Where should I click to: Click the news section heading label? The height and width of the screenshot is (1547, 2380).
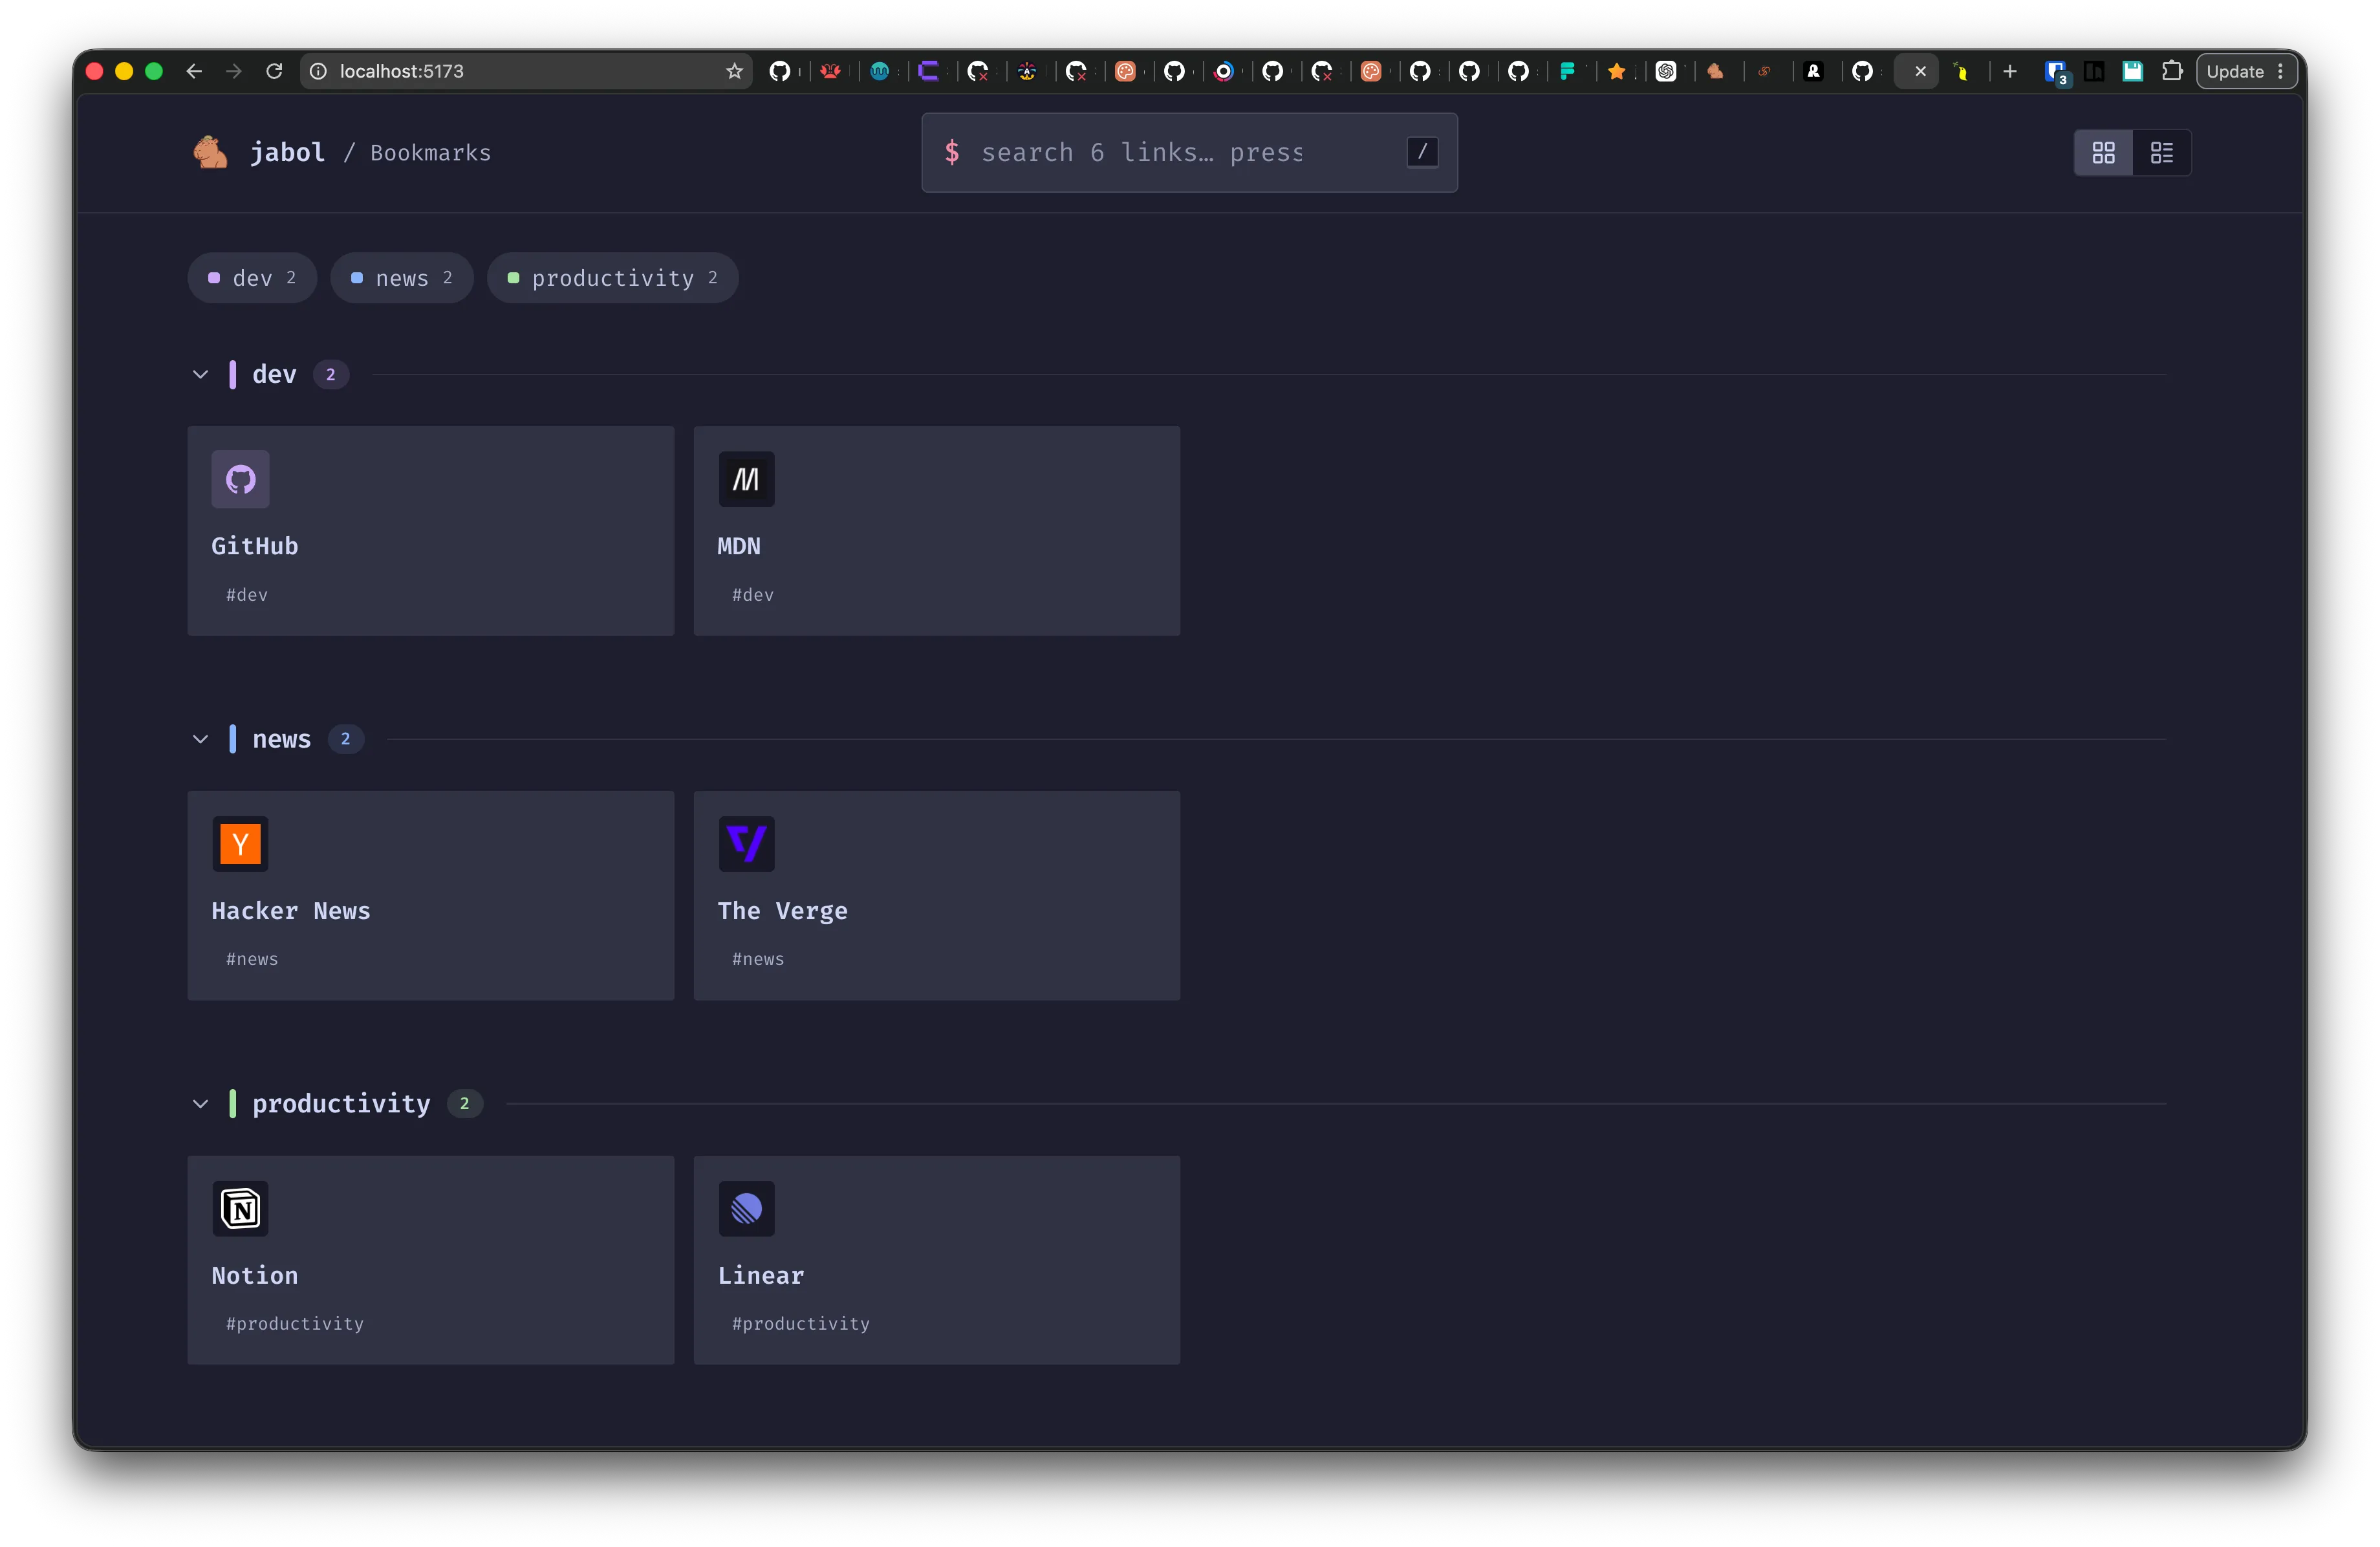(x=281, y=740)
